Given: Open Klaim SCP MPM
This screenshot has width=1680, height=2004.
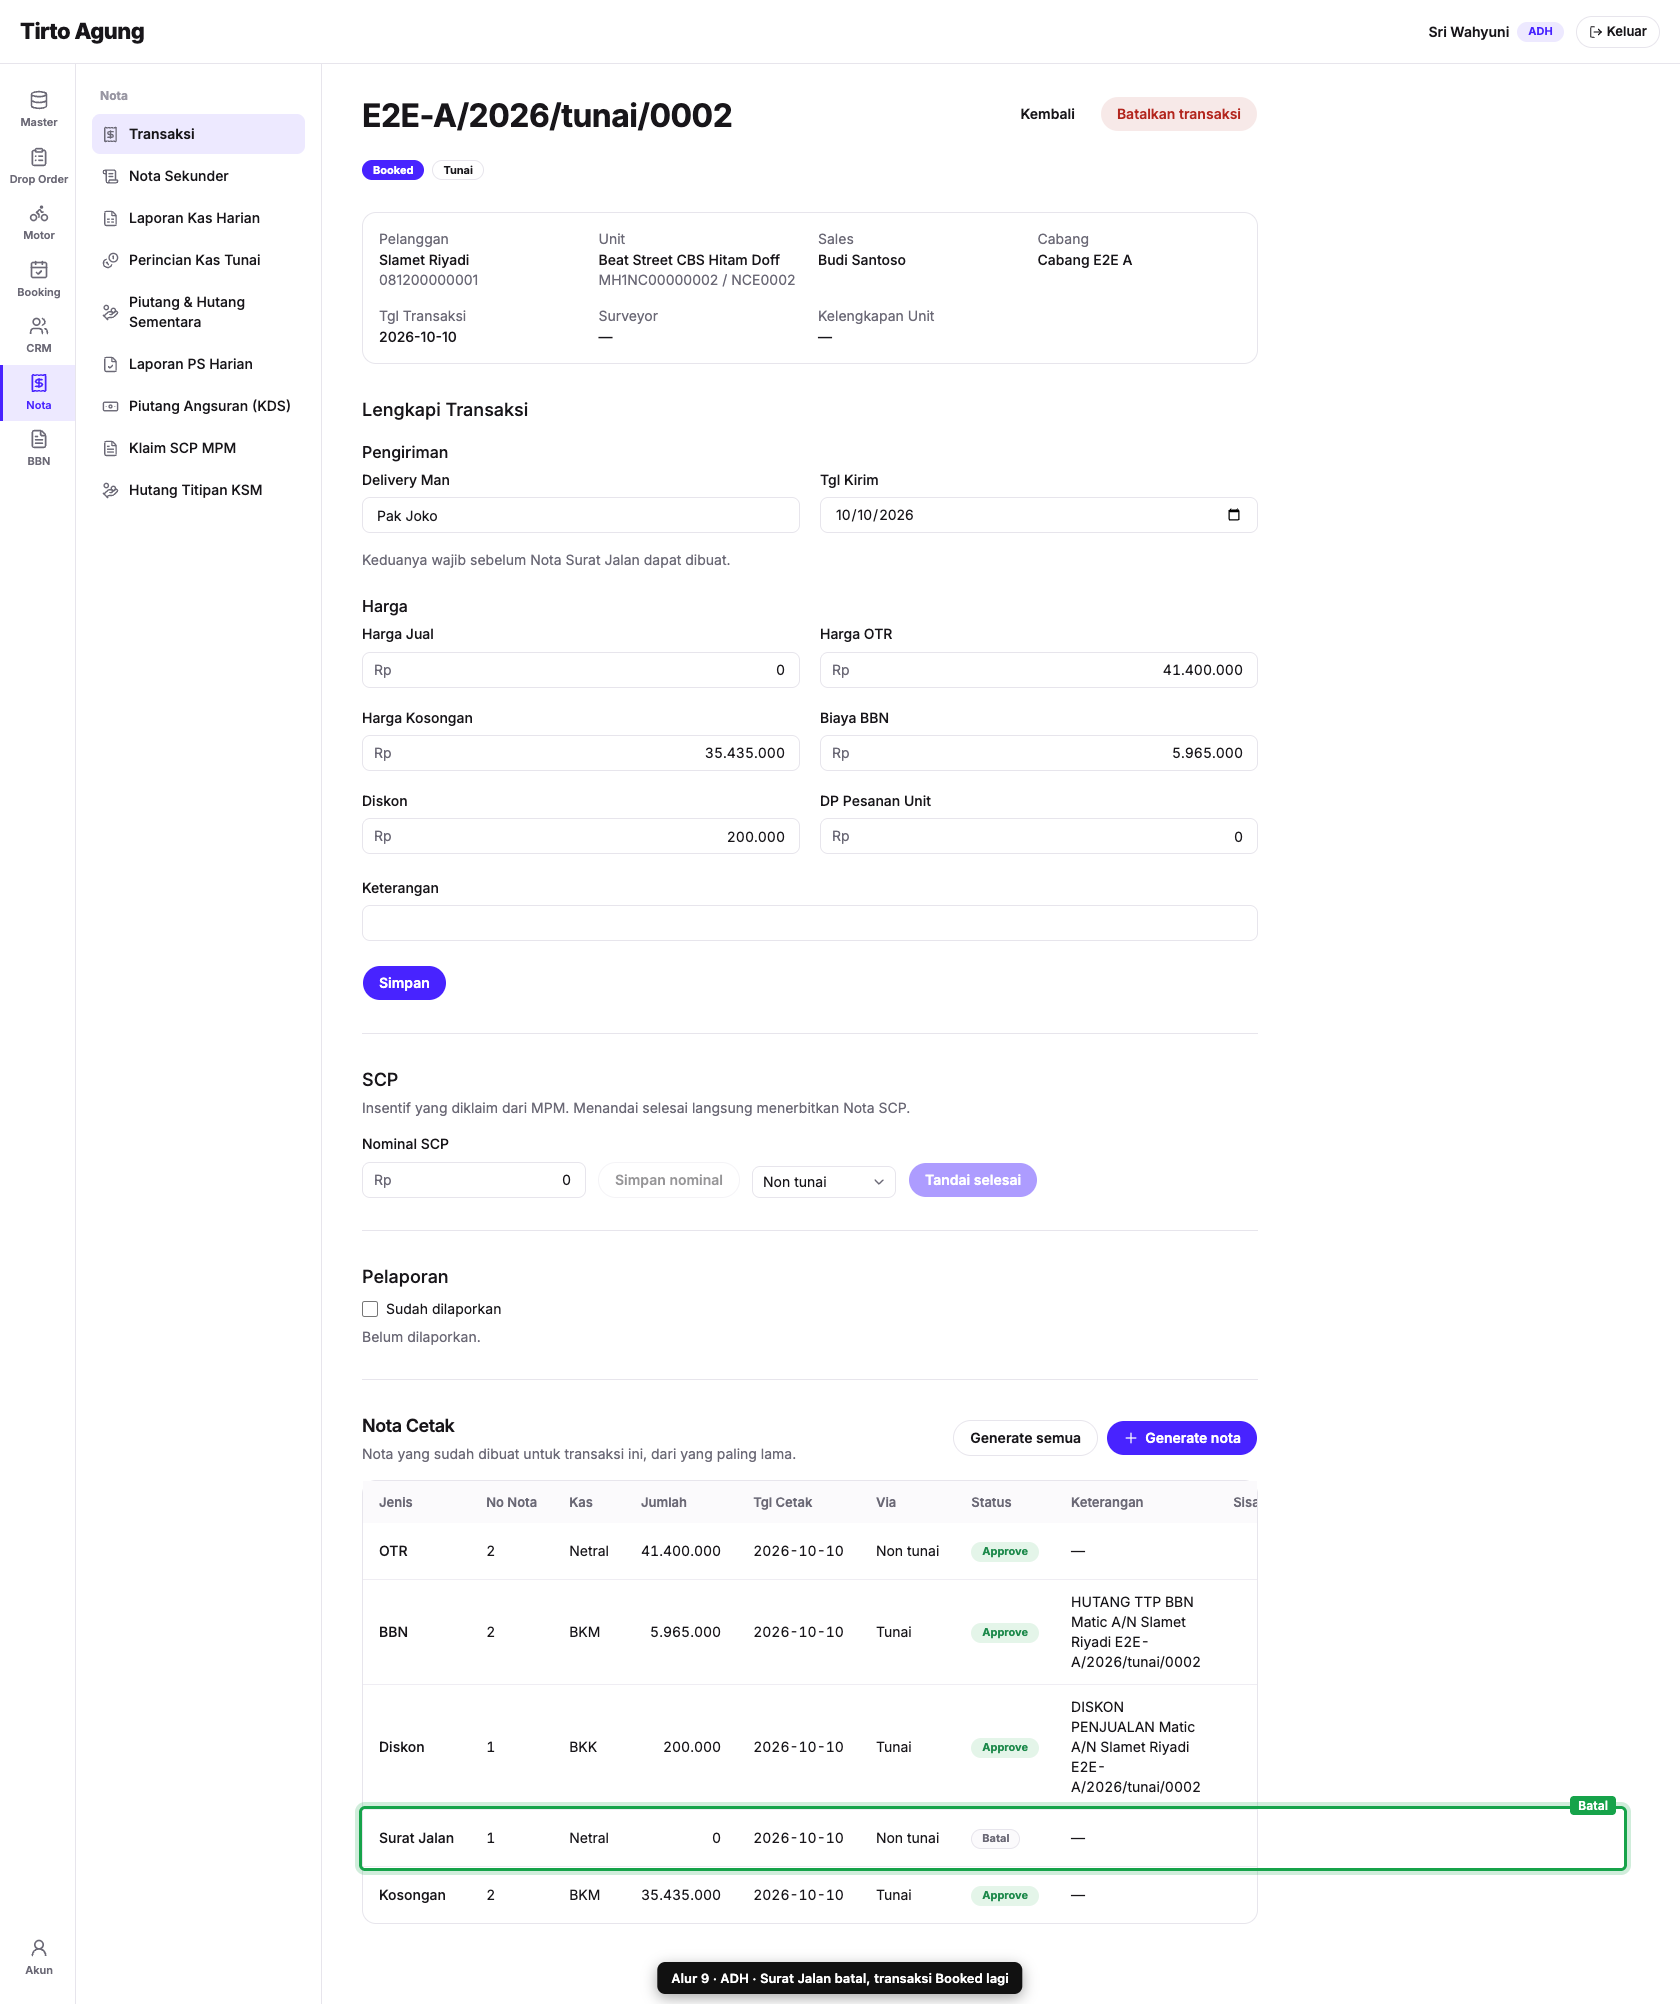Looking at the screenshot, I should click(198, 448).
